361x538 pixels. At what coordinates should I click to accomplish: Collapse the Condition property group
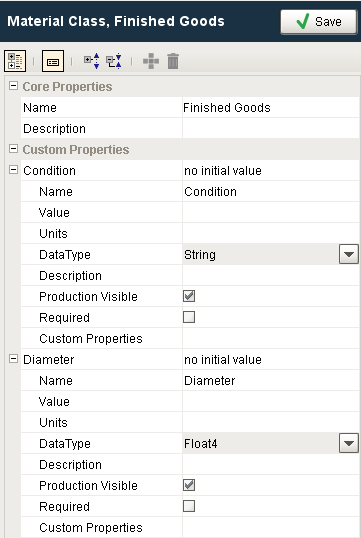point(13,169)
